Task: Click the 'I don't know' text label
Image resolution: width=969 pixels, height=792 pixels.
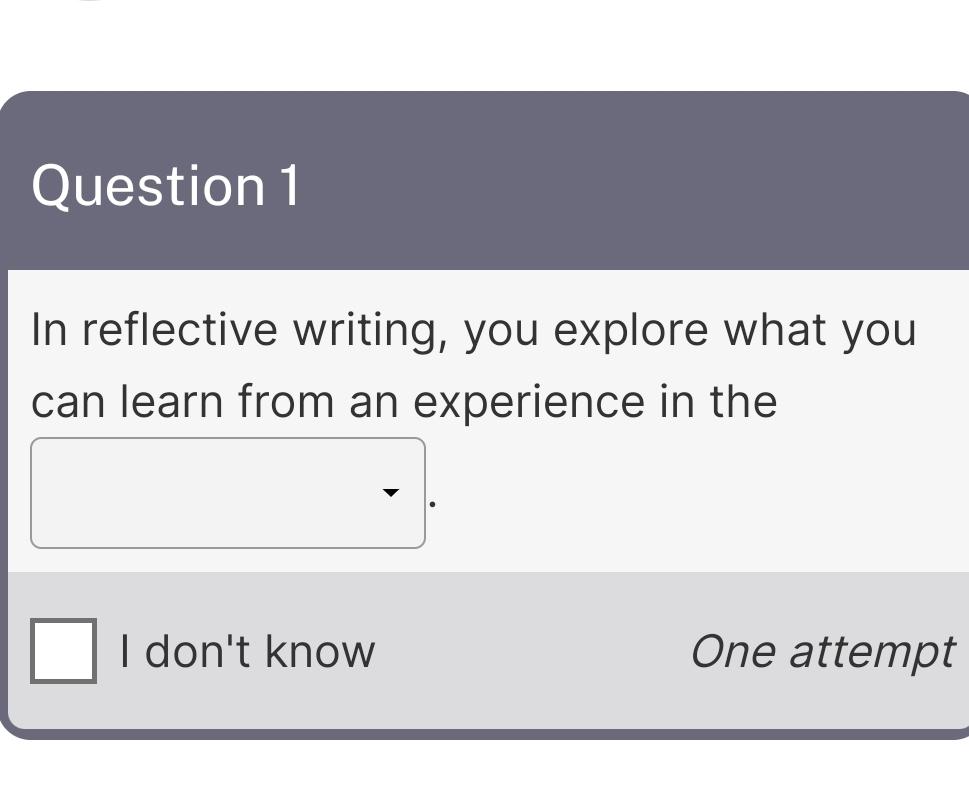Action: [x=246, y=650]
